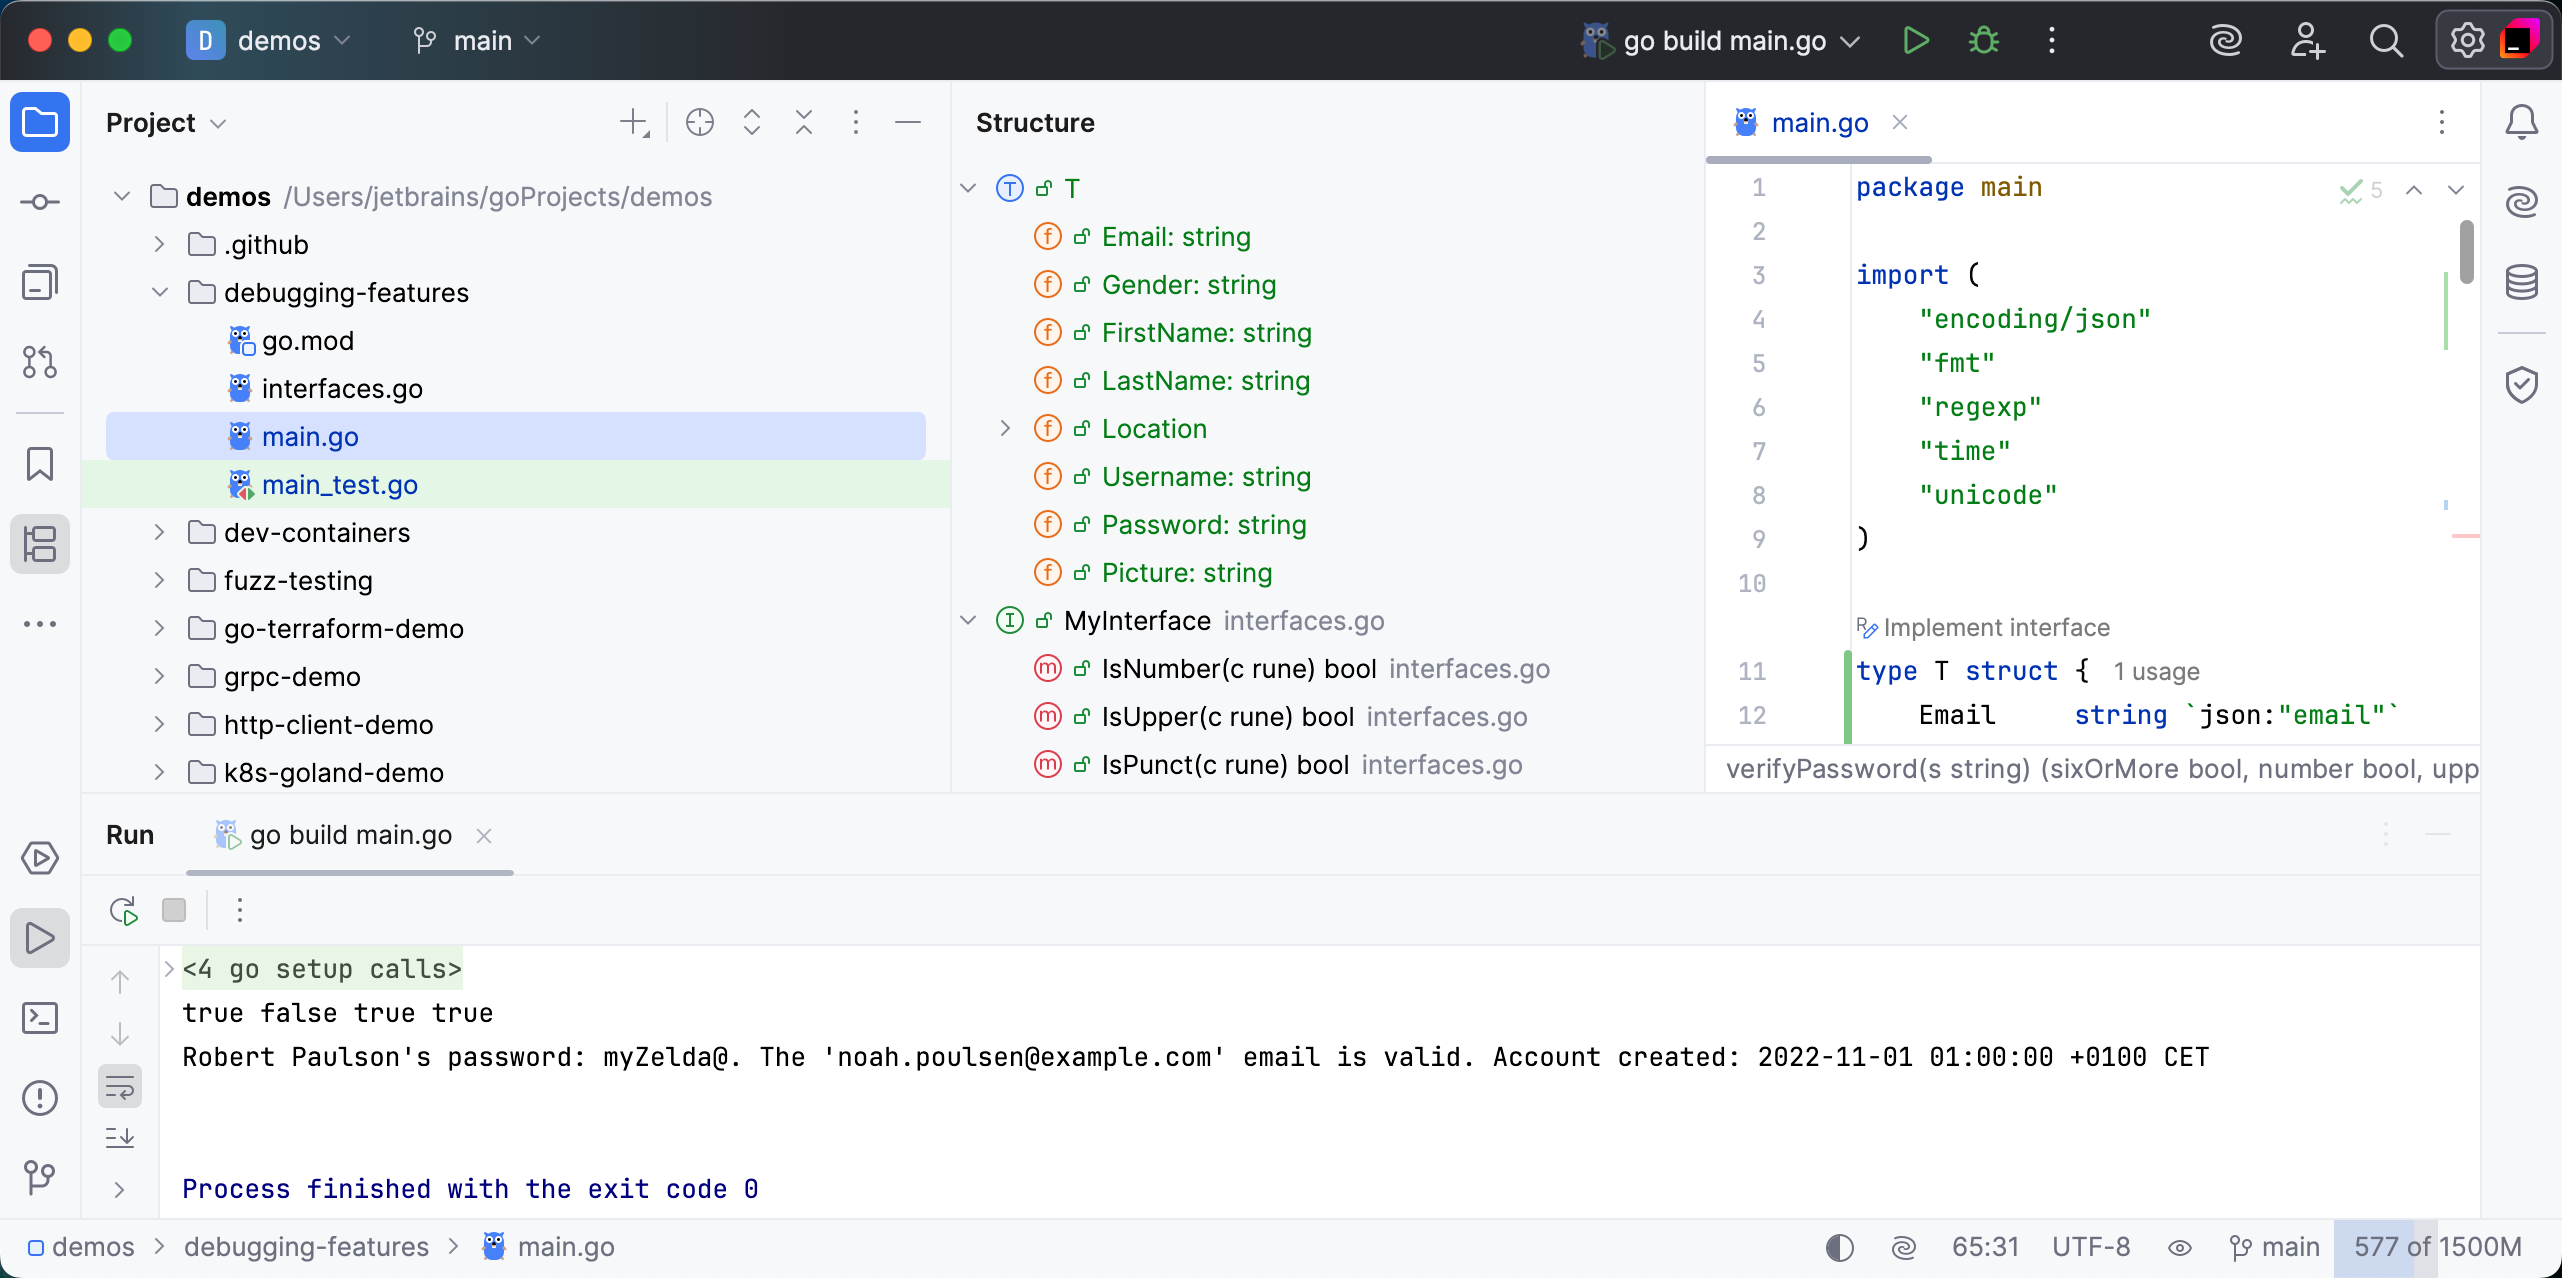The image size is (2562, 1278).
Task: Open the Pull Requests tool window
Action: click(x=40, y=362)
